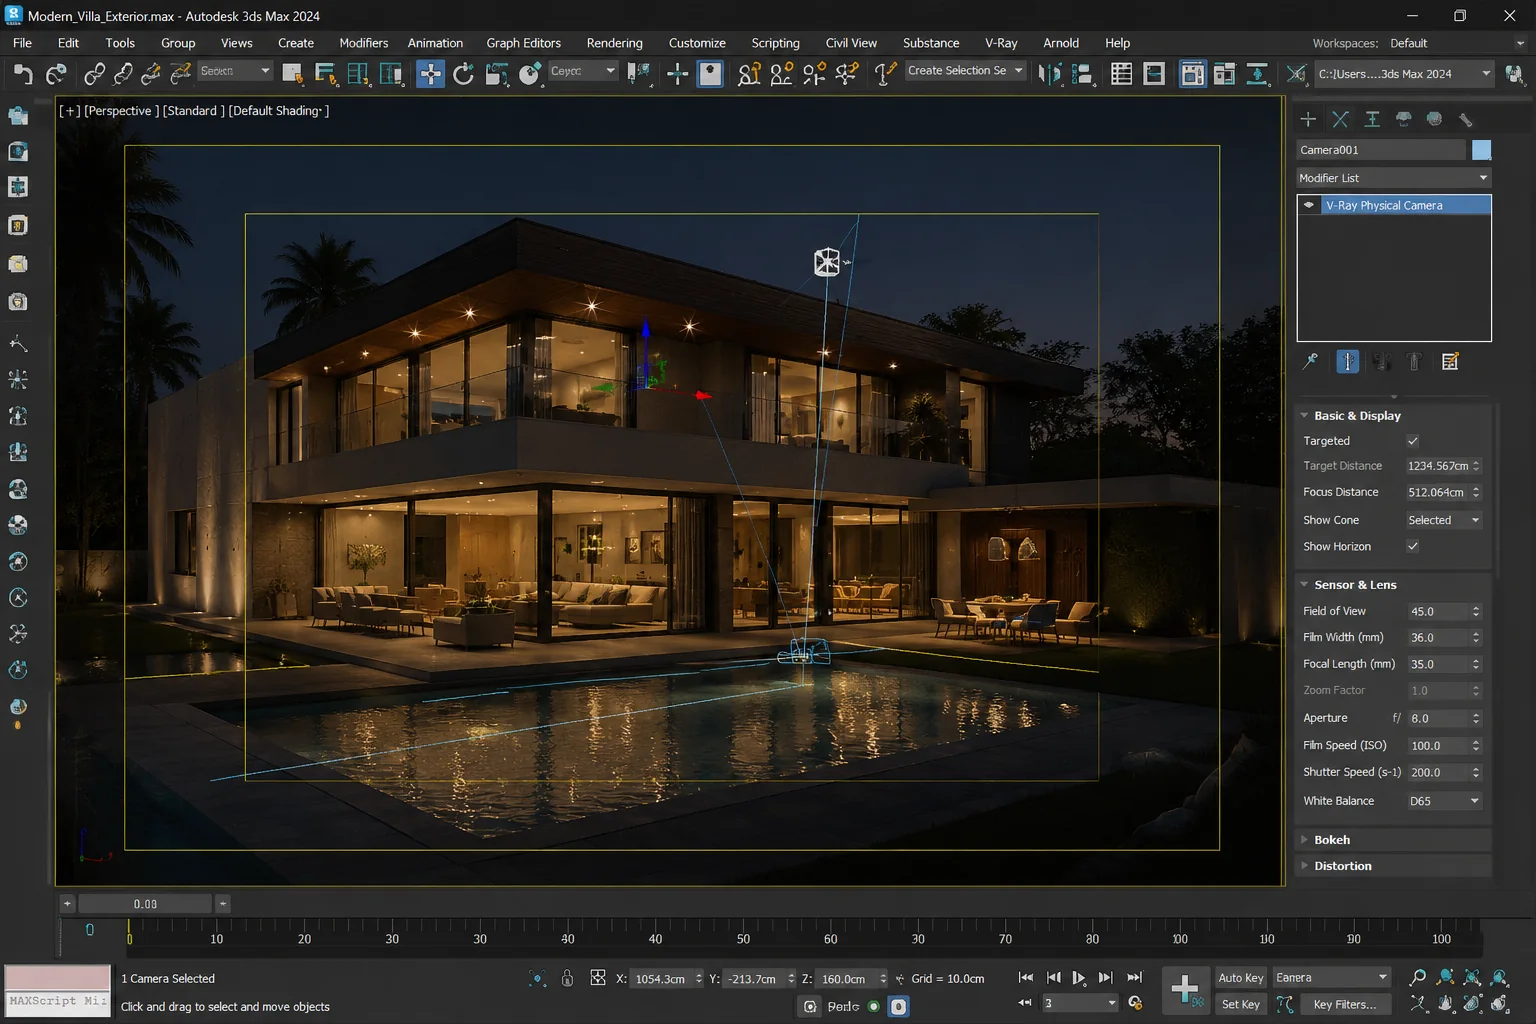Screen dimensions: 1536x1024
Task: Hide the V-Ray Physical Camera eye icon
Action: (x=1309, y=205)
